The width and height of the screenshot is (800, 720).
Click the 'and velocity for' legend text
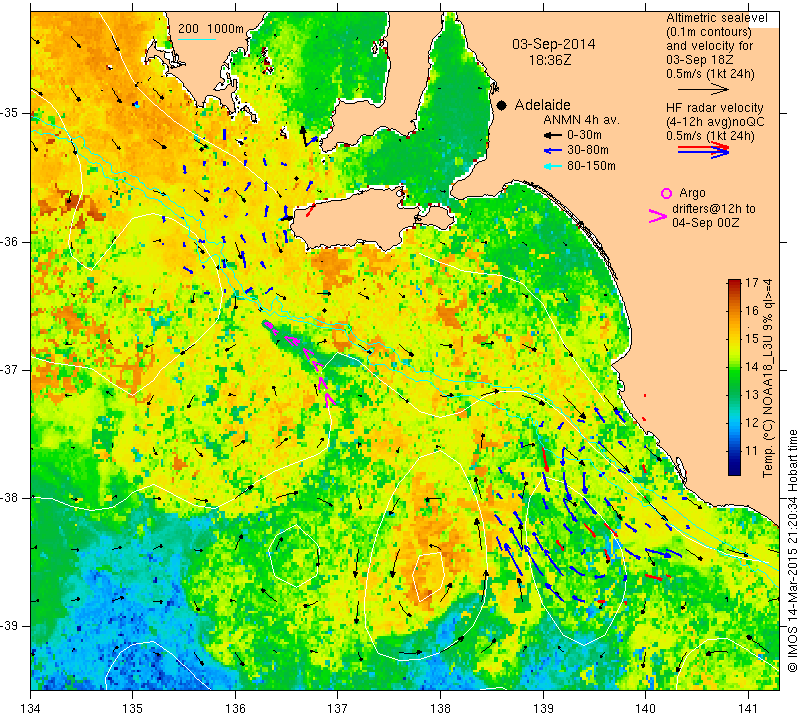(x=710, y=46)
